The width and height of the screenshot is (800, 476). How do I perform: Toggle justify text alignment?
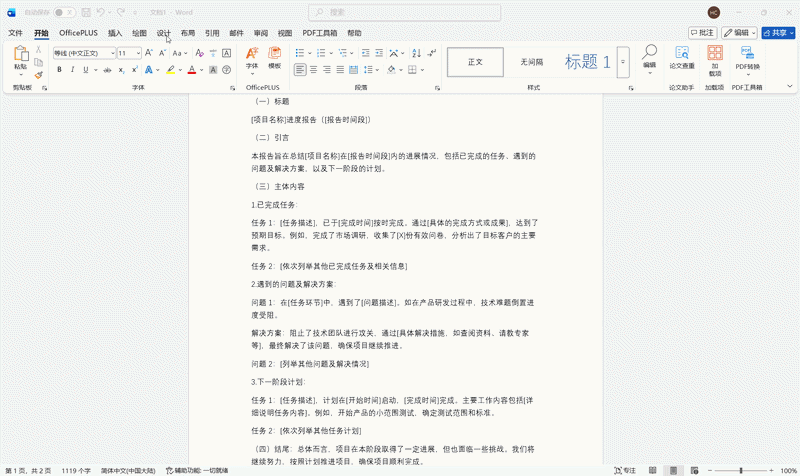(x=340, y=70)
